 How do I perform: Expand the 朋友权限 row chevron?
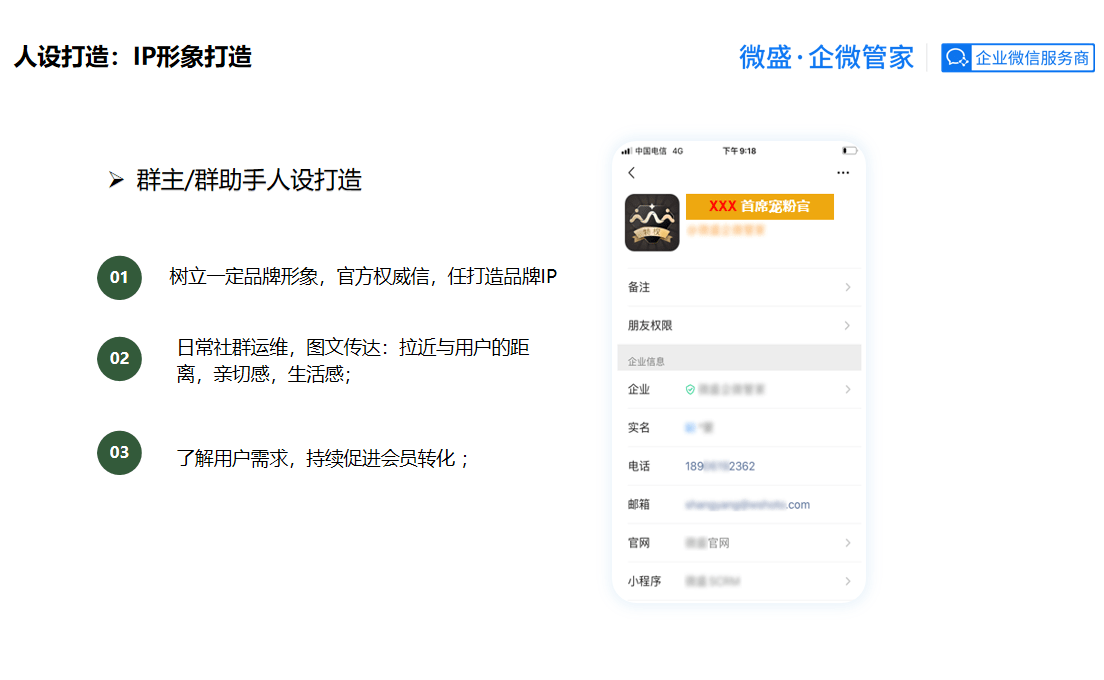click(848, 326)
